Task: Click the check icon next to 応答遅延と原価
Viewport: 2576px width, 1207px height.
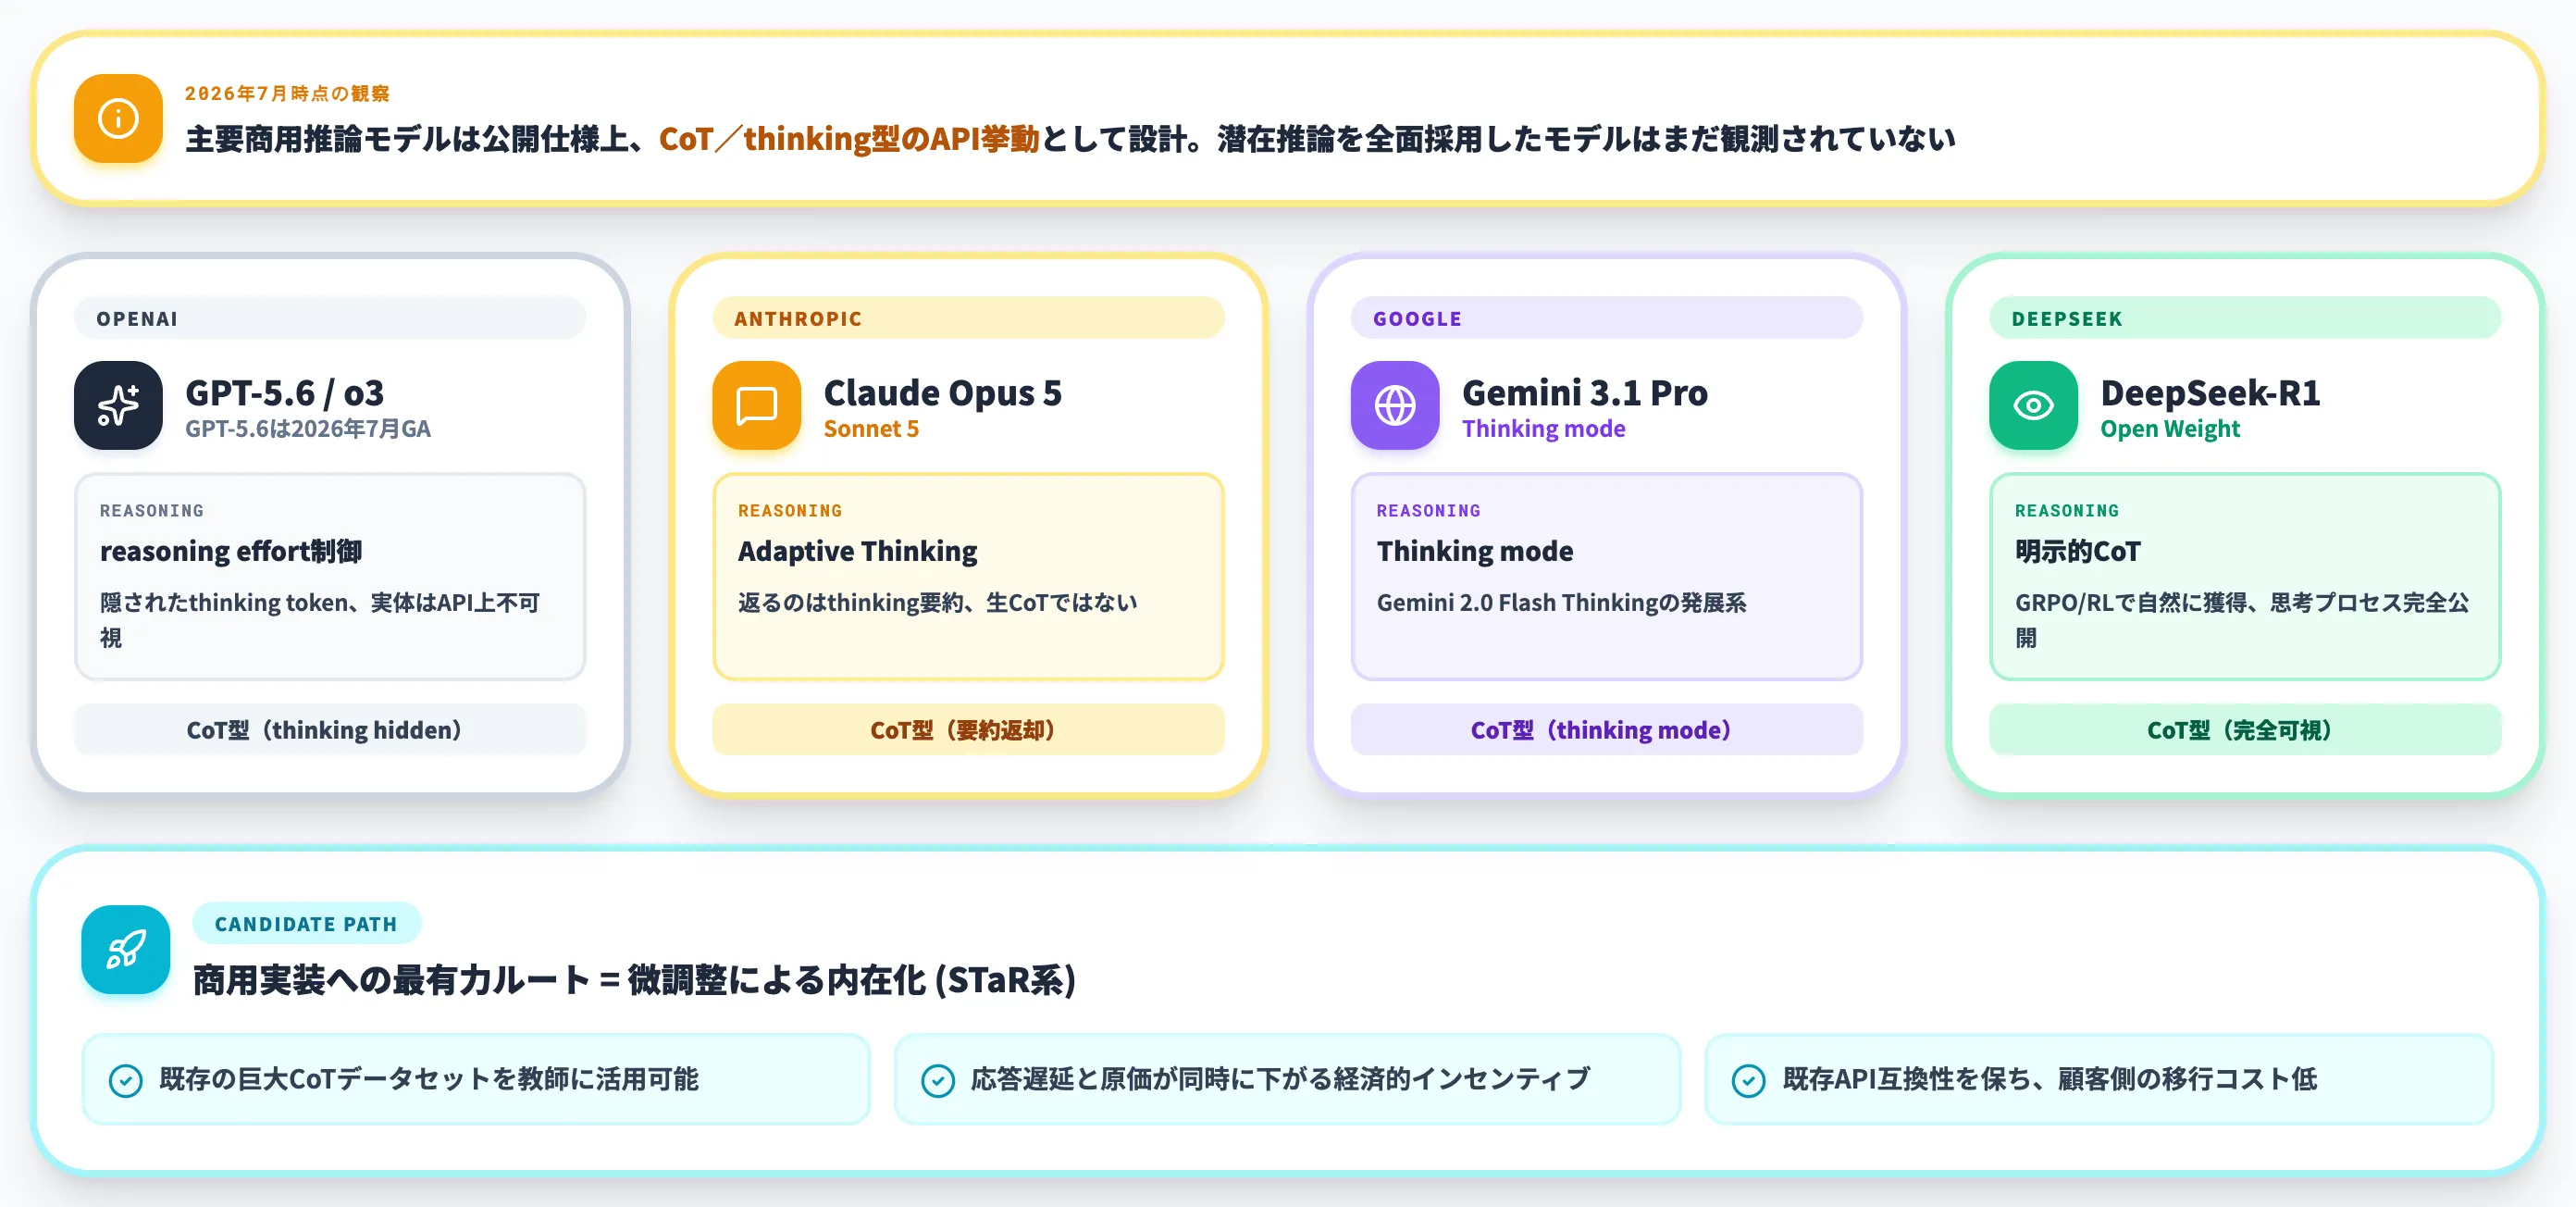Action: tap(937, 1080)
